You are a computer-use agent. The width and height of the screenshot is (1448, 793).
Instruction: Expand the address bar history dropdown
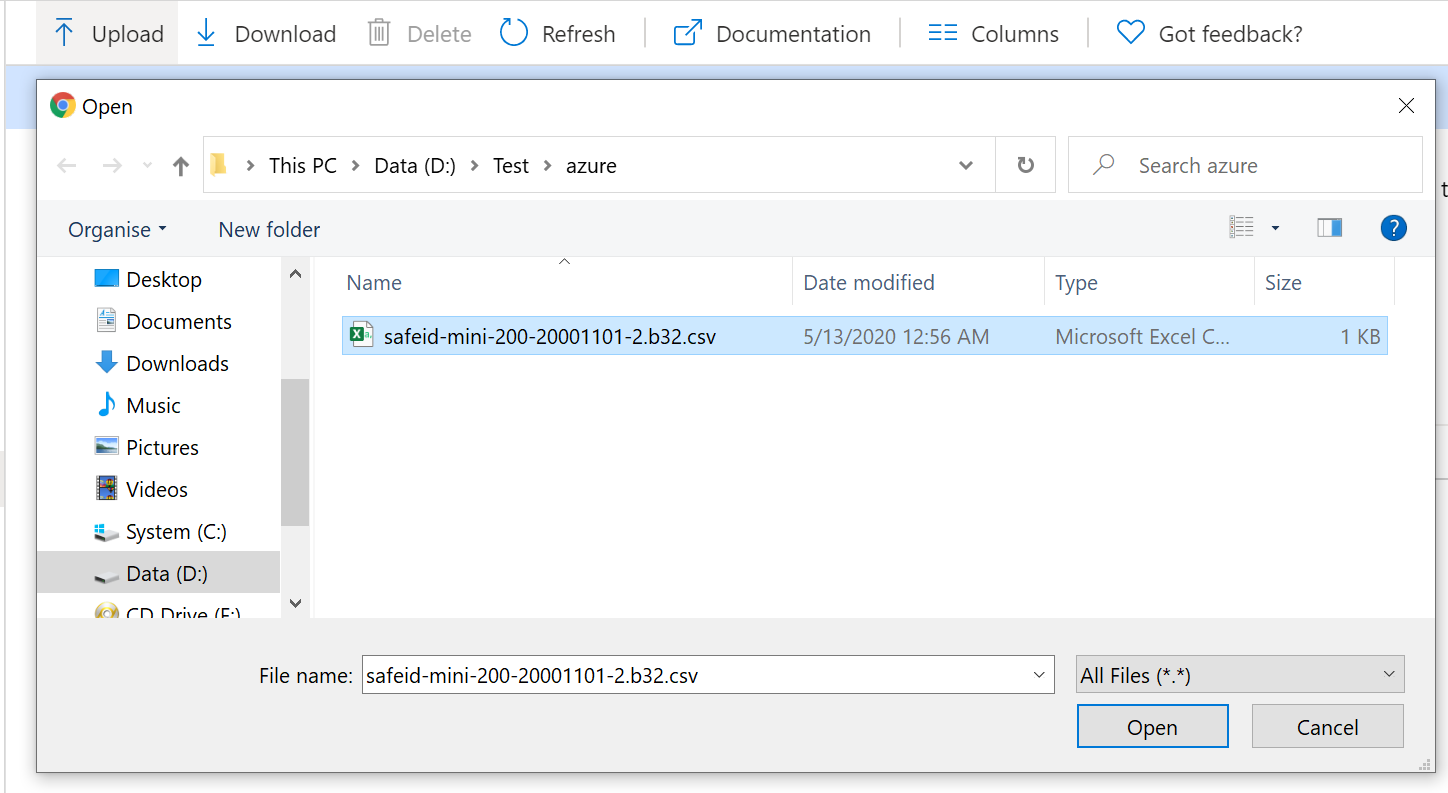click(966, 165)
